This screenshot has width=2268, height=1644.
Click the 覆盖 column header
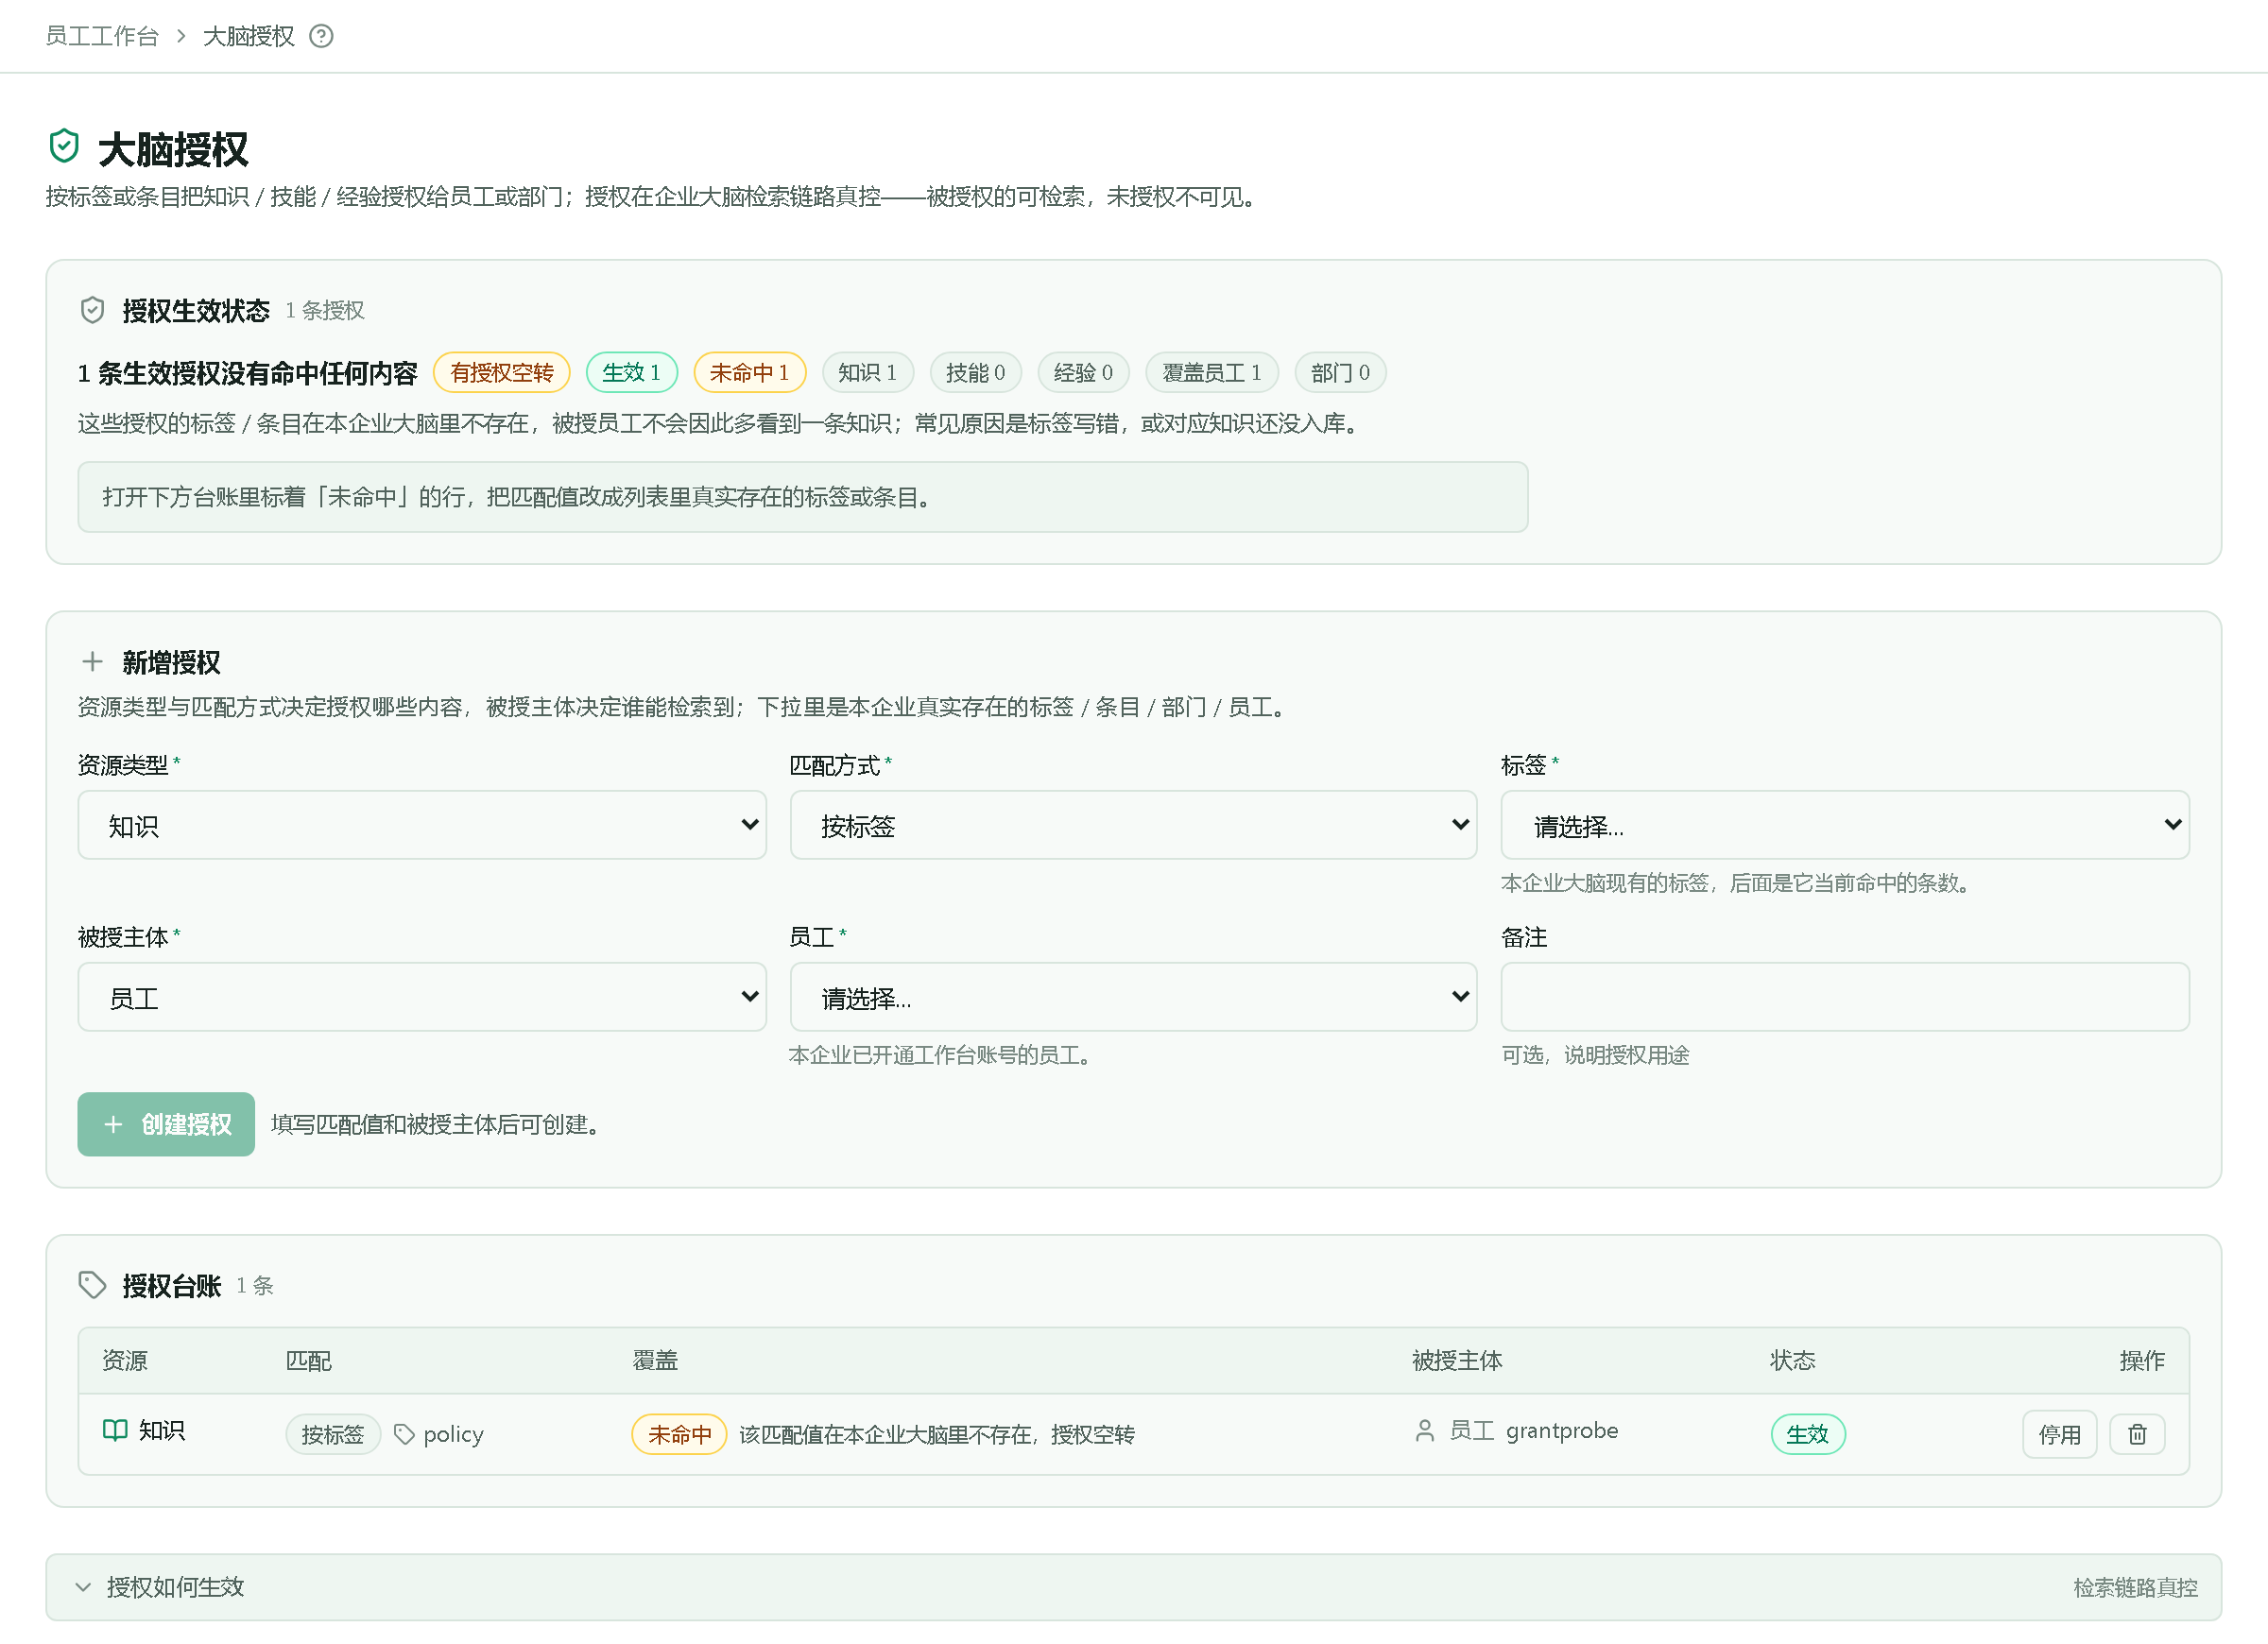(x=655, y=1360)
